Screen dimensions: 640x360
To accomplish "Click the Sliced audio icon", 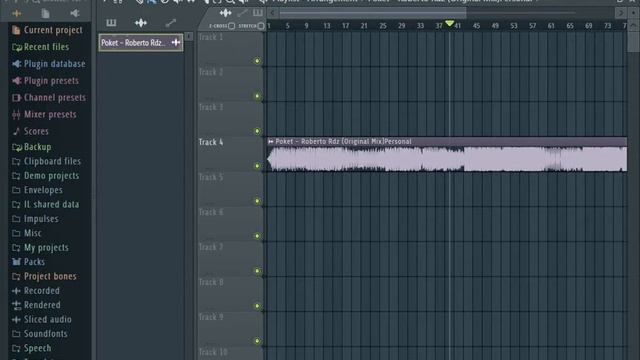I will (x=16, y=320).
